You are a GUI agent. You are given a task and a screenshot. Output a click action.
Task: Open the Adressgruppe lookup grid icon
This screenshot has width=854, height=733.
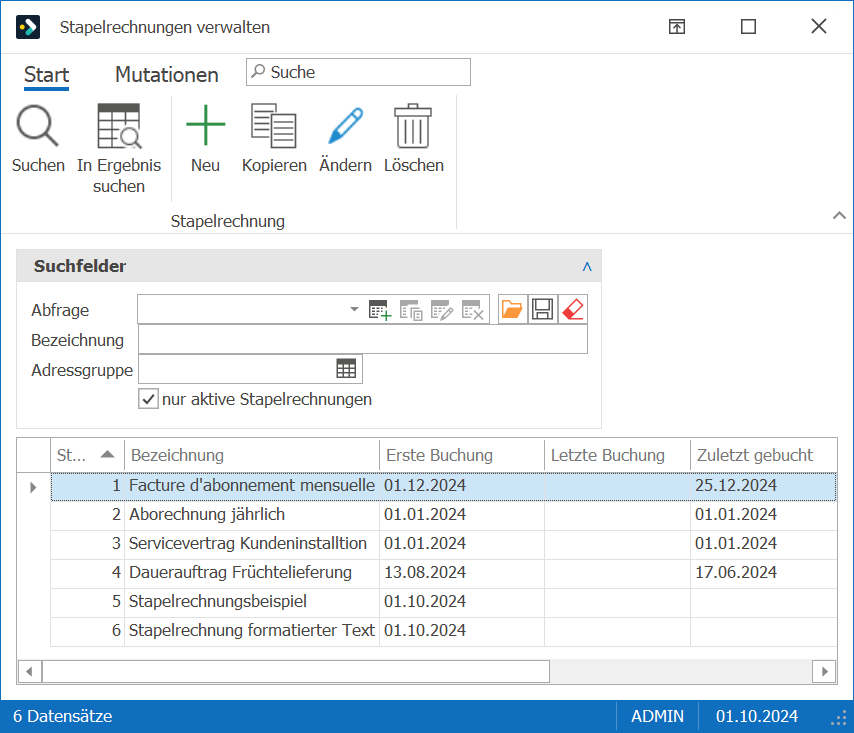pos(346,369)
